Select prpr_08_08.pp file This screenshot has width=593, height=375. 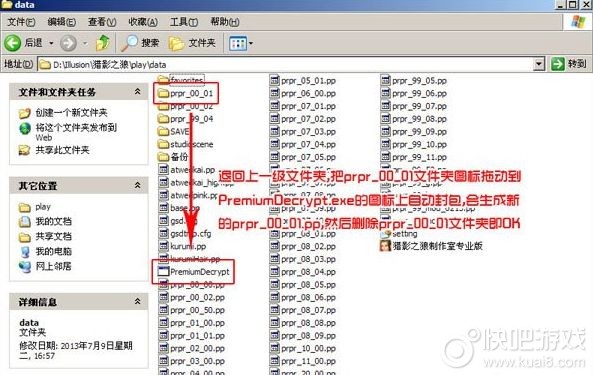click(303, 323)
